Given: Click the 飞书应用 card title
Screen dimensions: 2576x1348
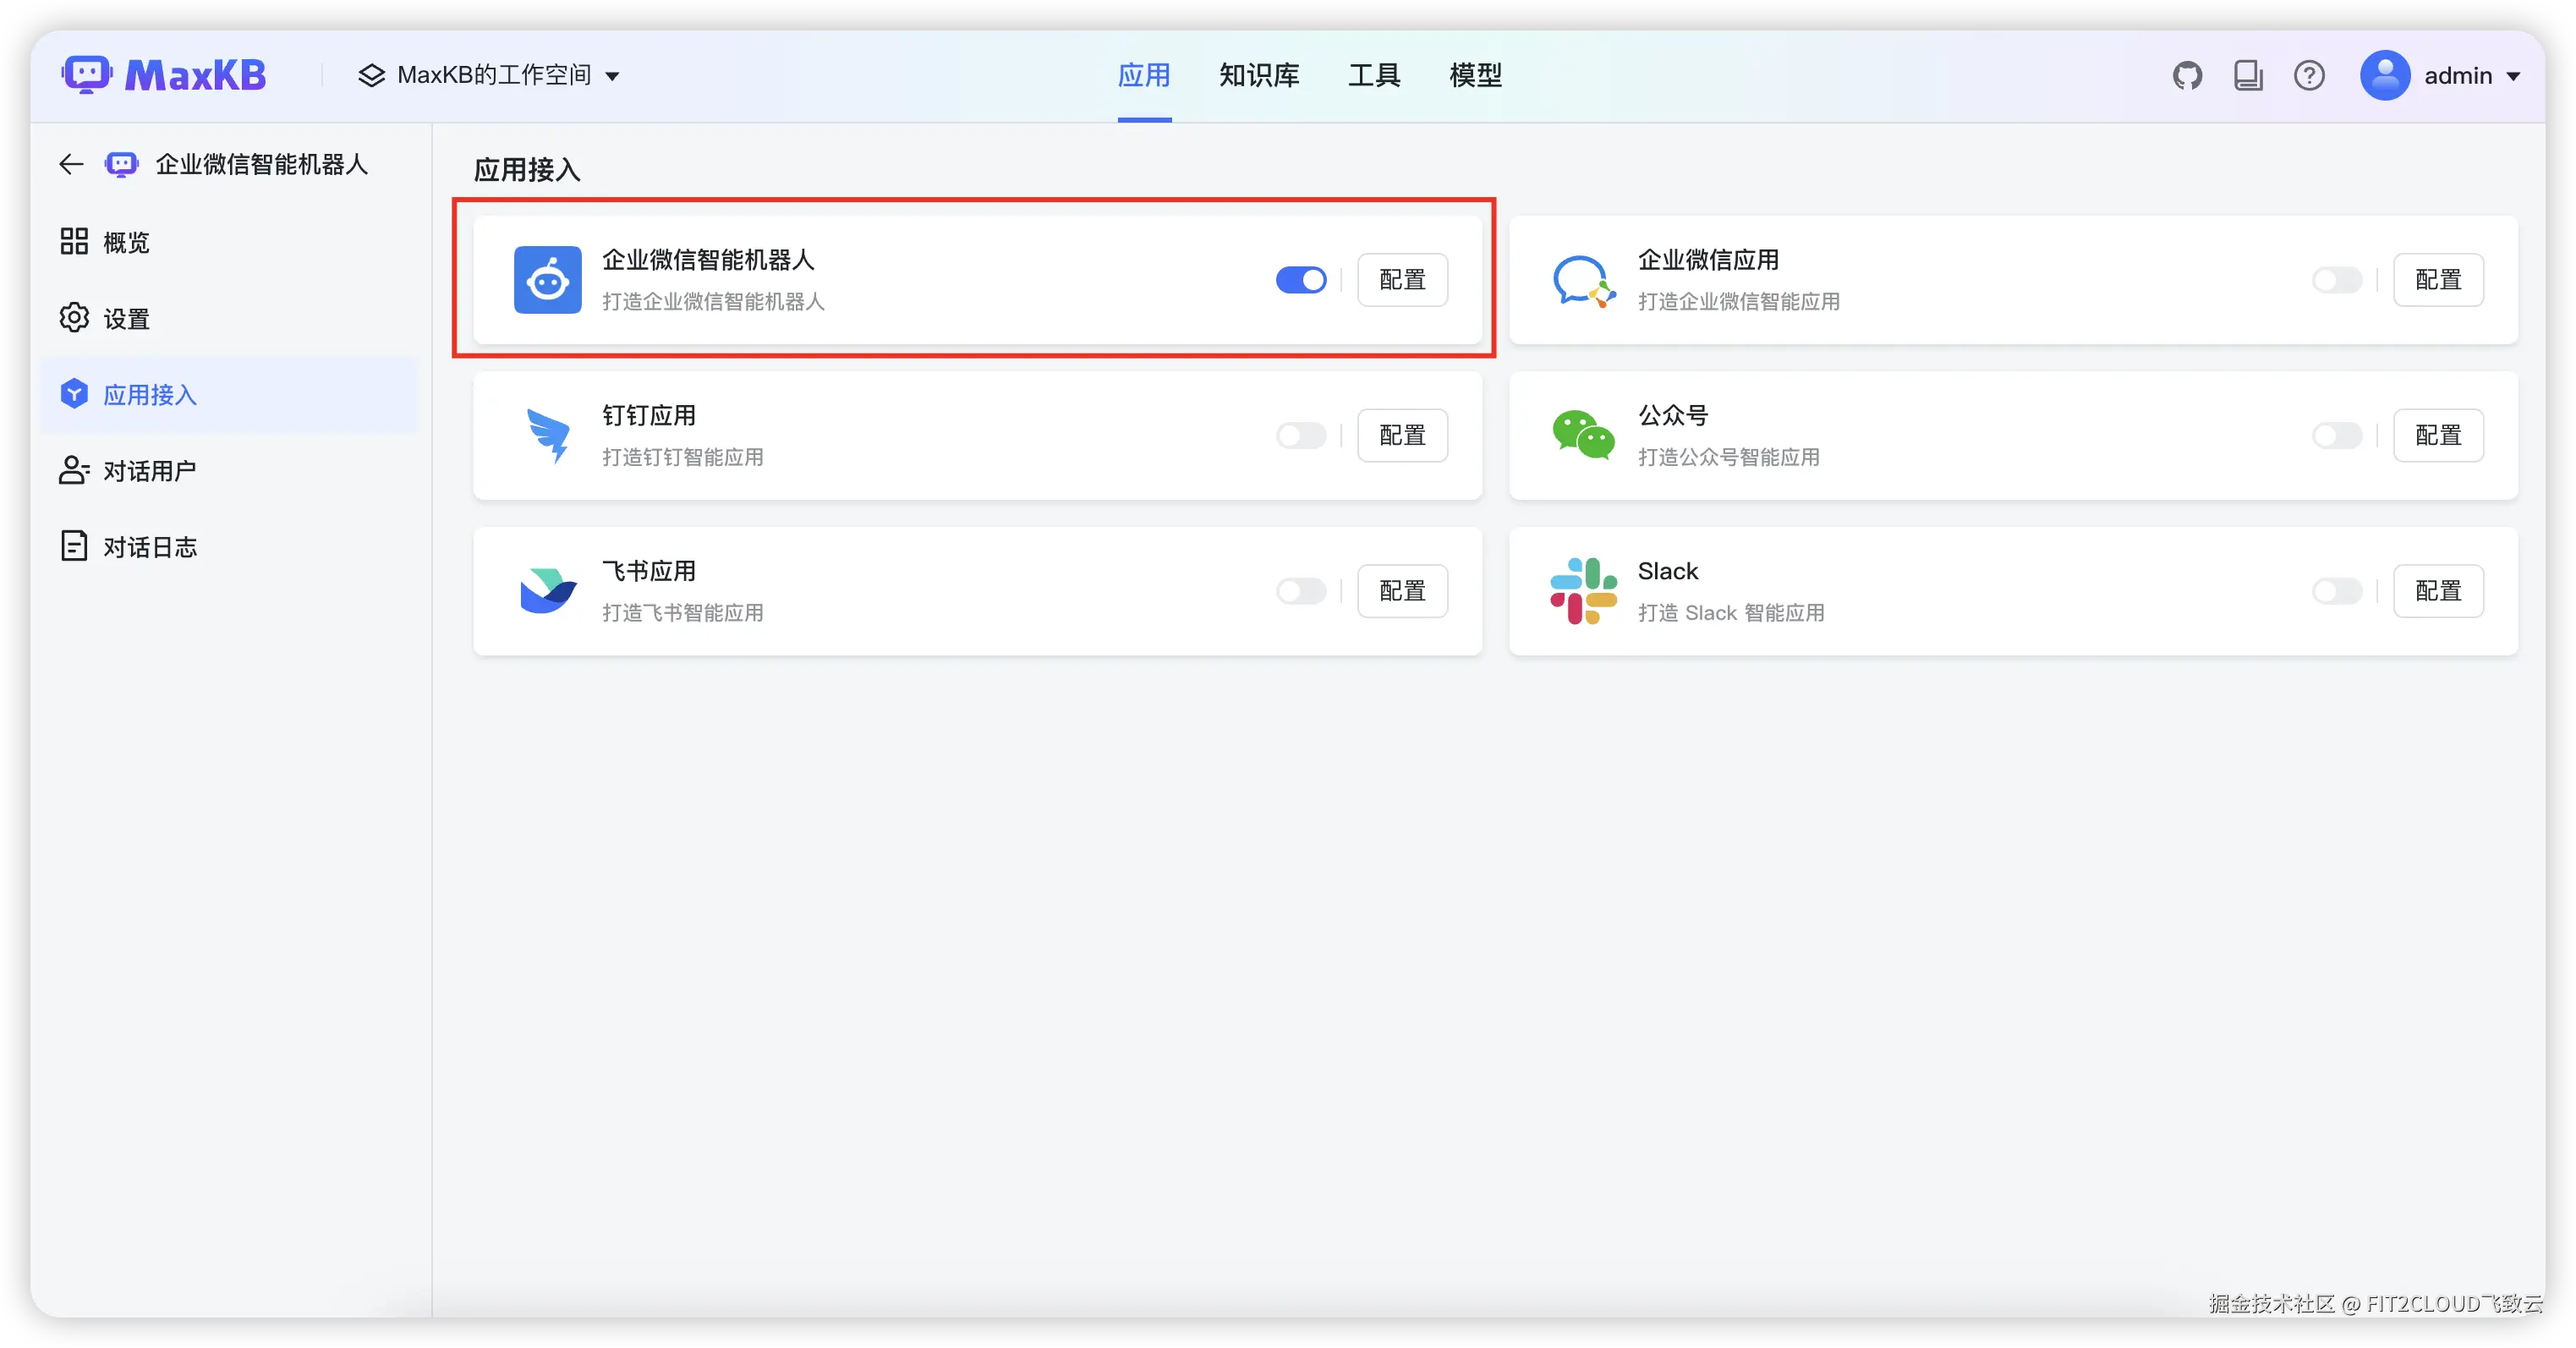Looking at the screenshot, I should [x=648, y=572].
